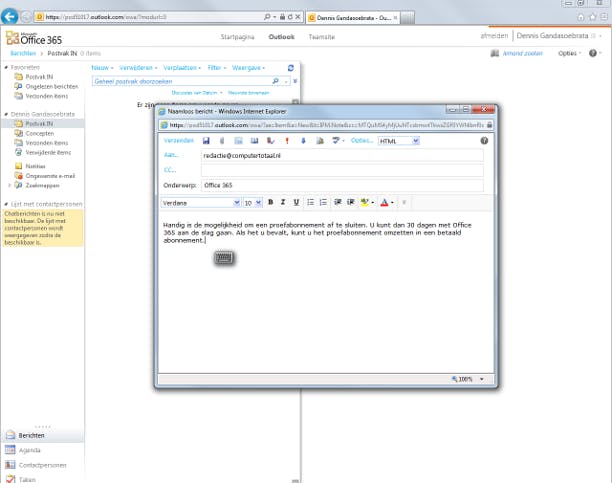Go back with the browser back arrow
612x483 pixels.
point(10,17)
